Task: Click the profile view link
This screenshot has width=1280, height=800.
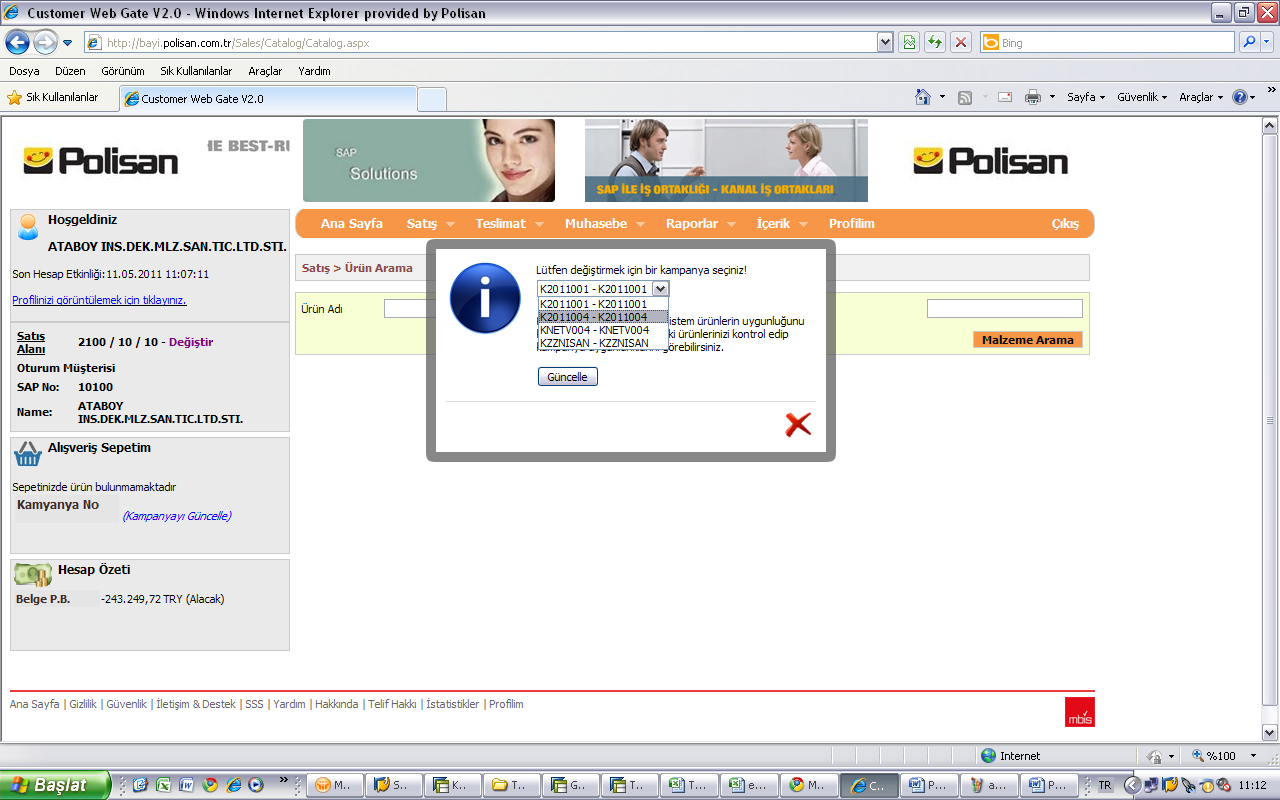Action: pos(99,300)
